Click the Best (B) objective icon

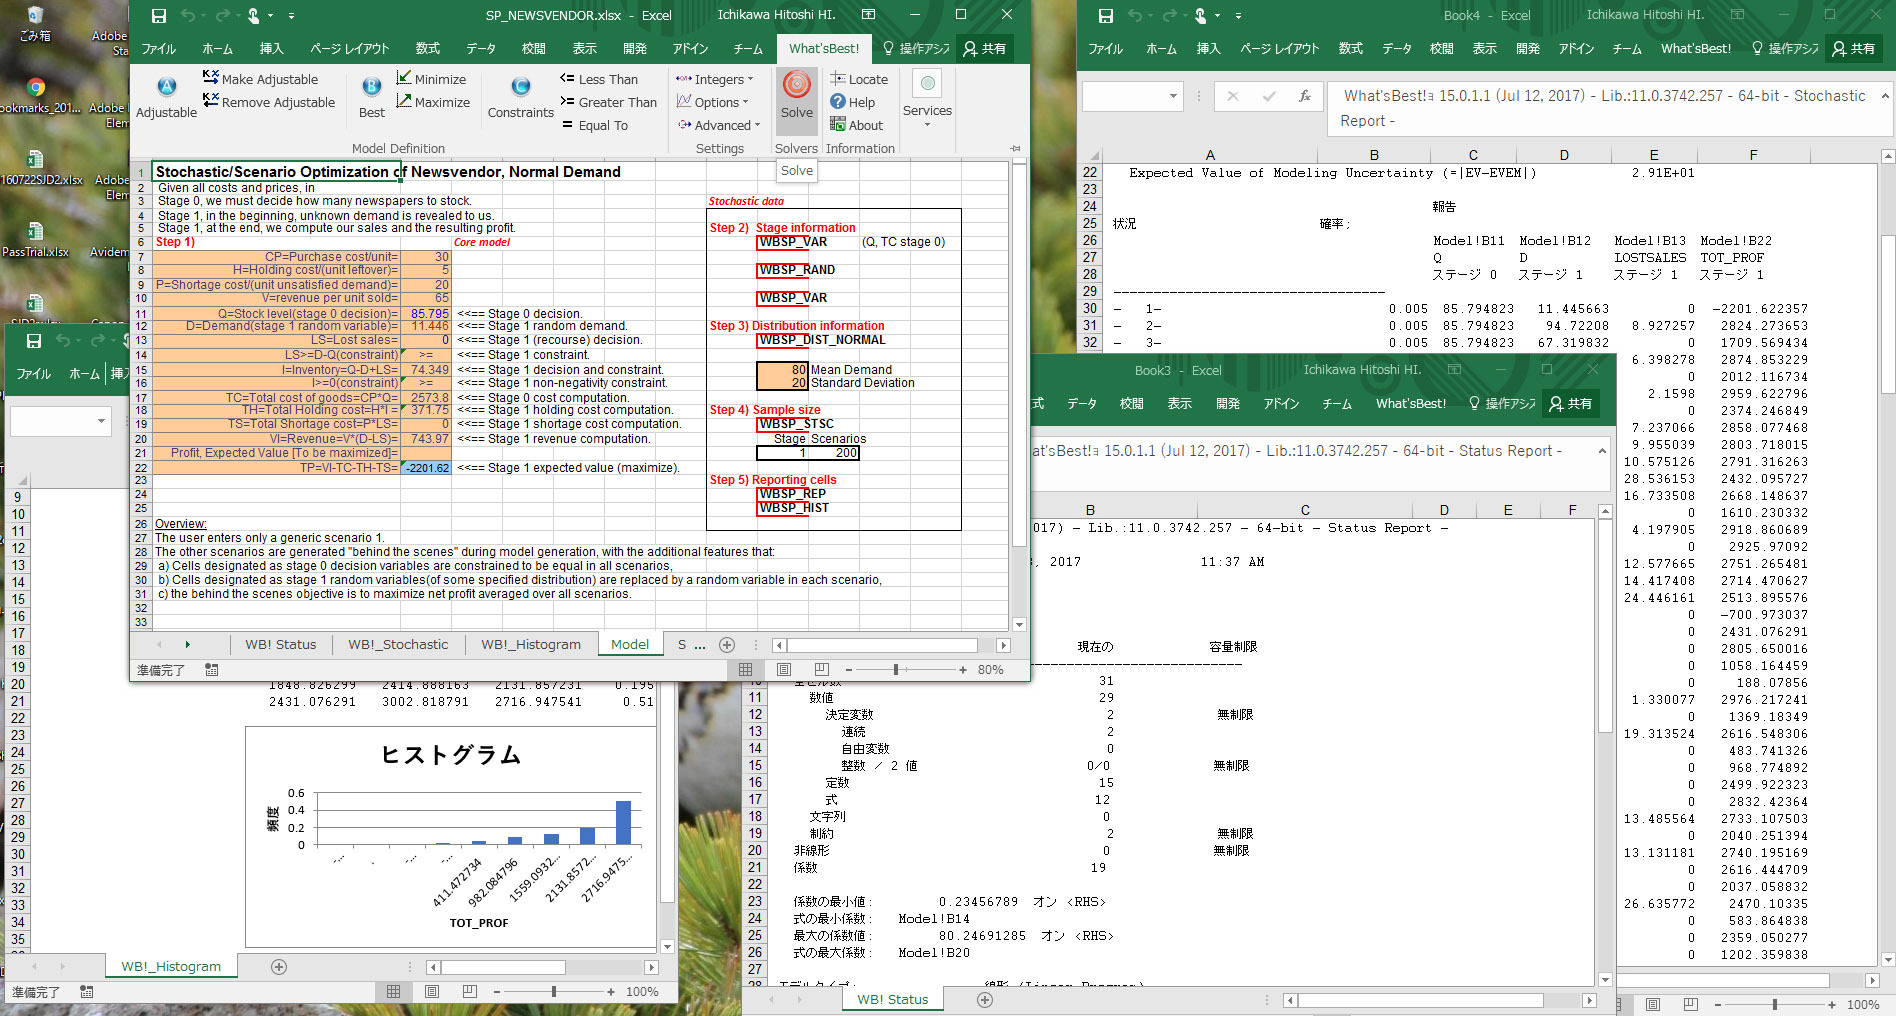[x=371, y=87]
